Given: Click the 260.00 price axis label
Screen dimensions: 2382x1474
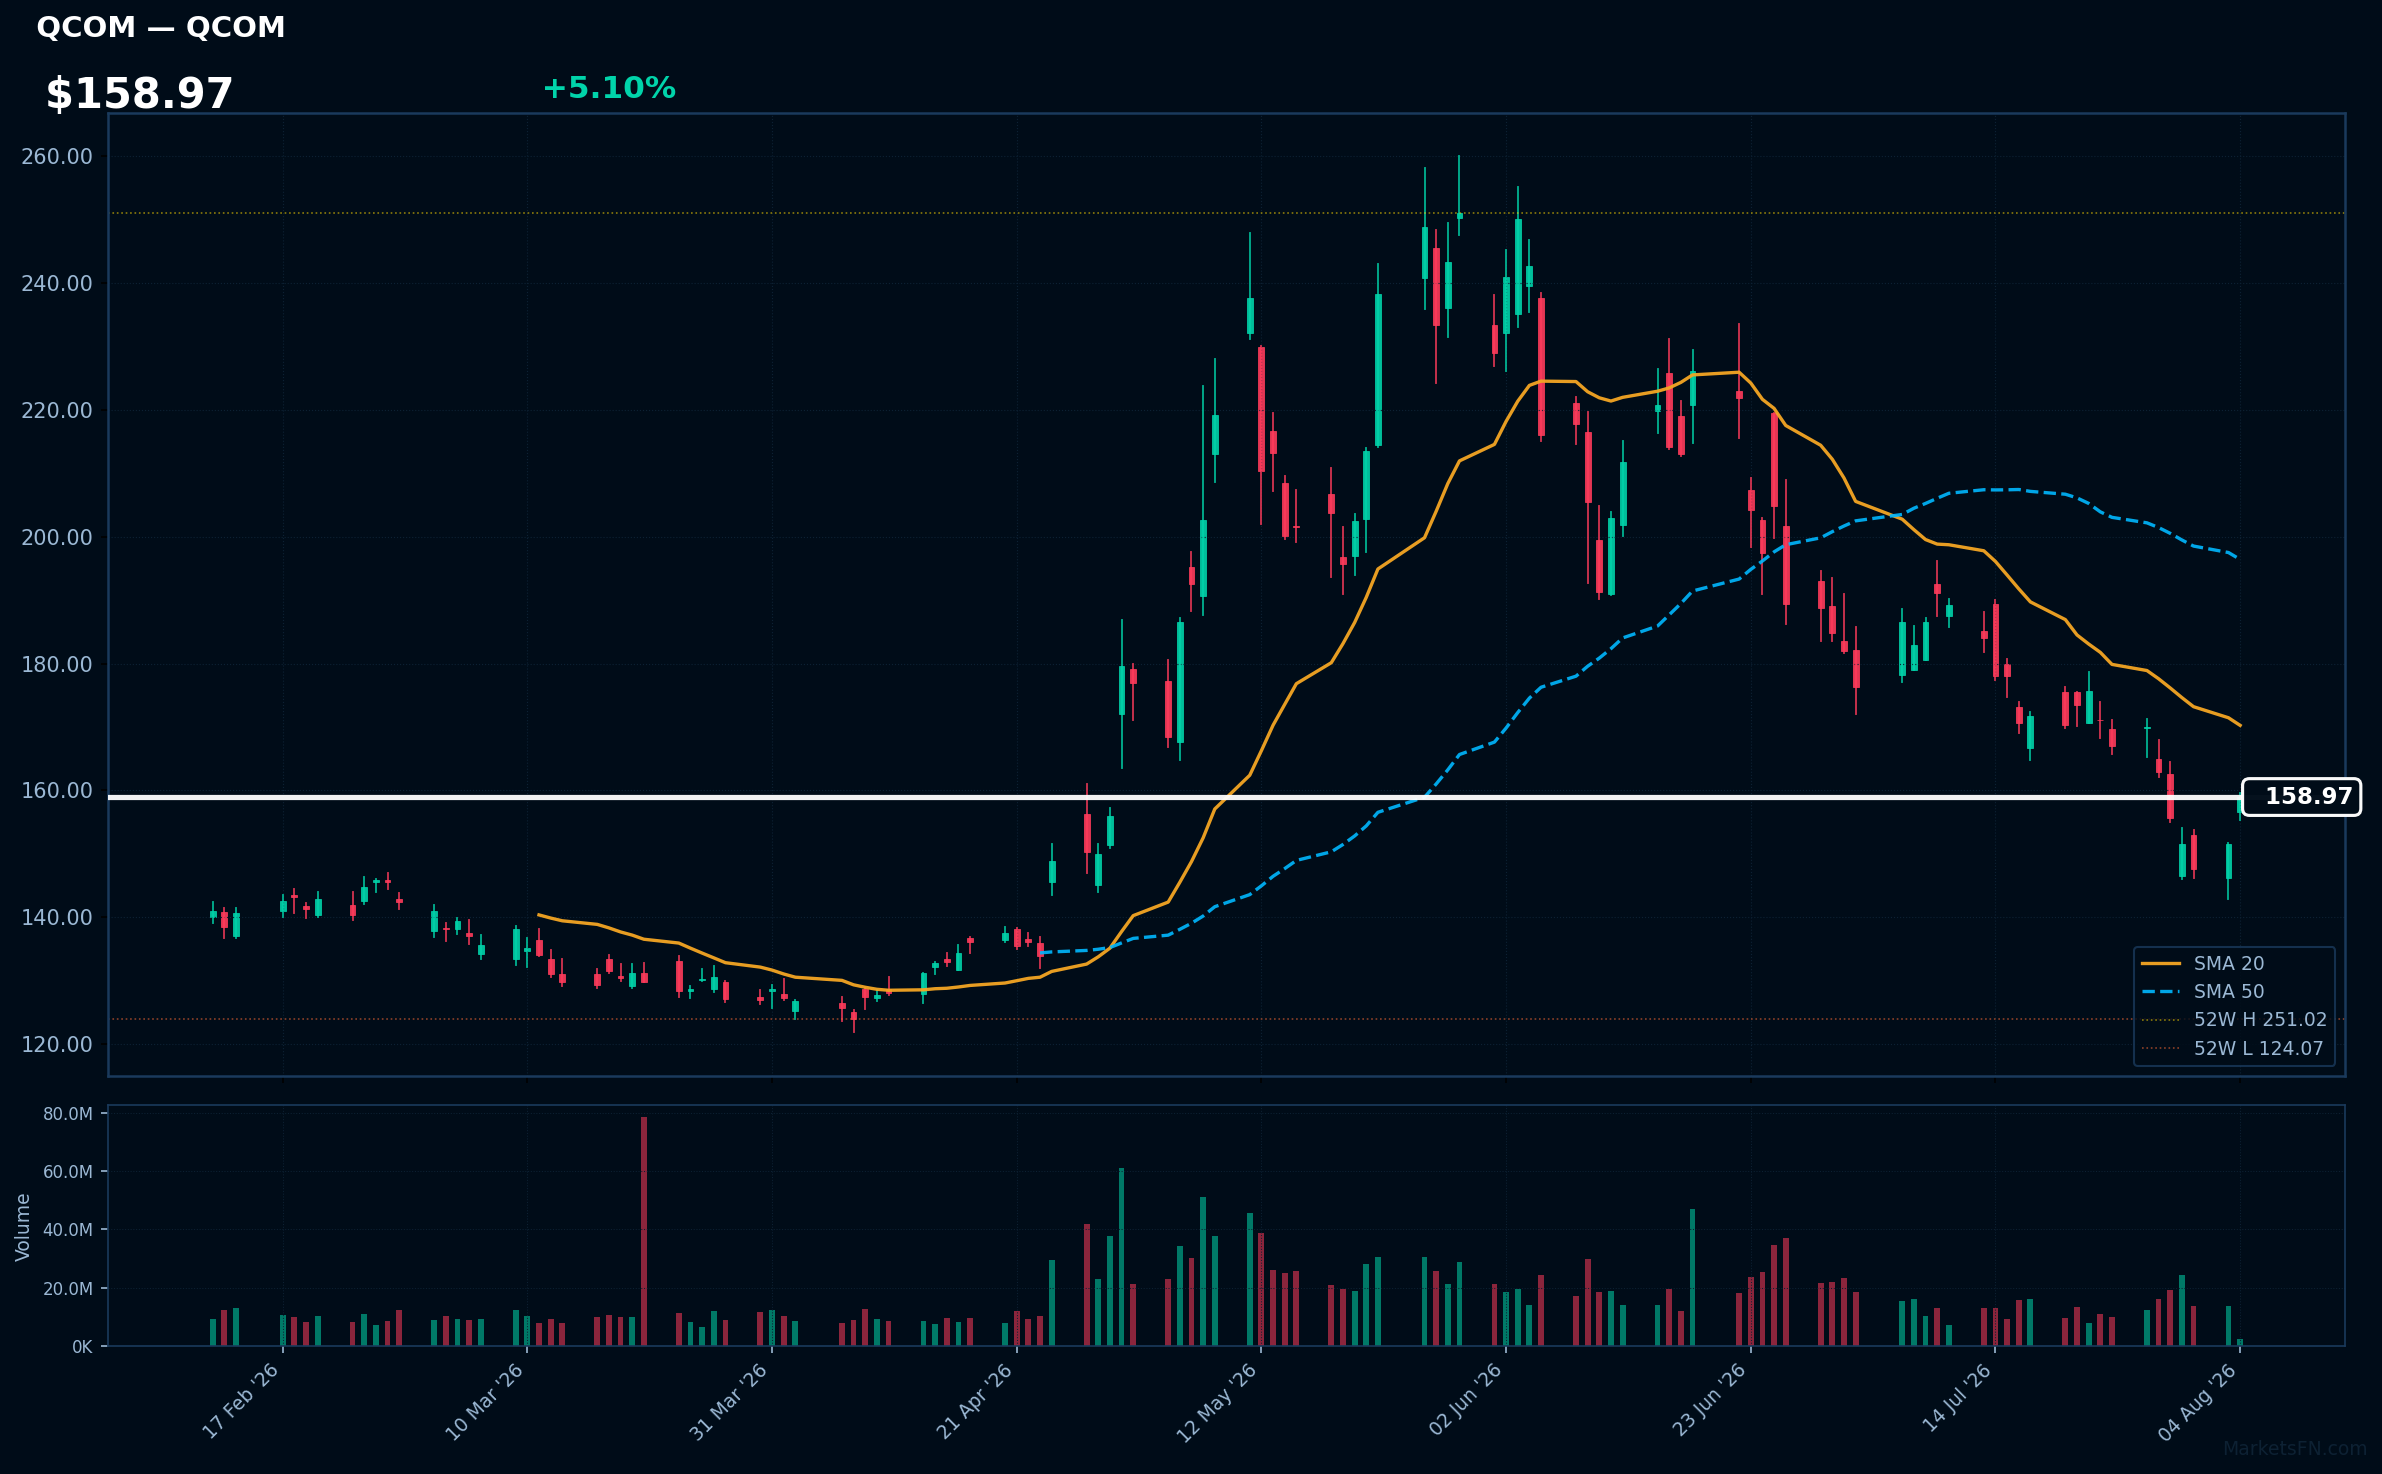Looking at the screenshot, I should coord(57,157).
